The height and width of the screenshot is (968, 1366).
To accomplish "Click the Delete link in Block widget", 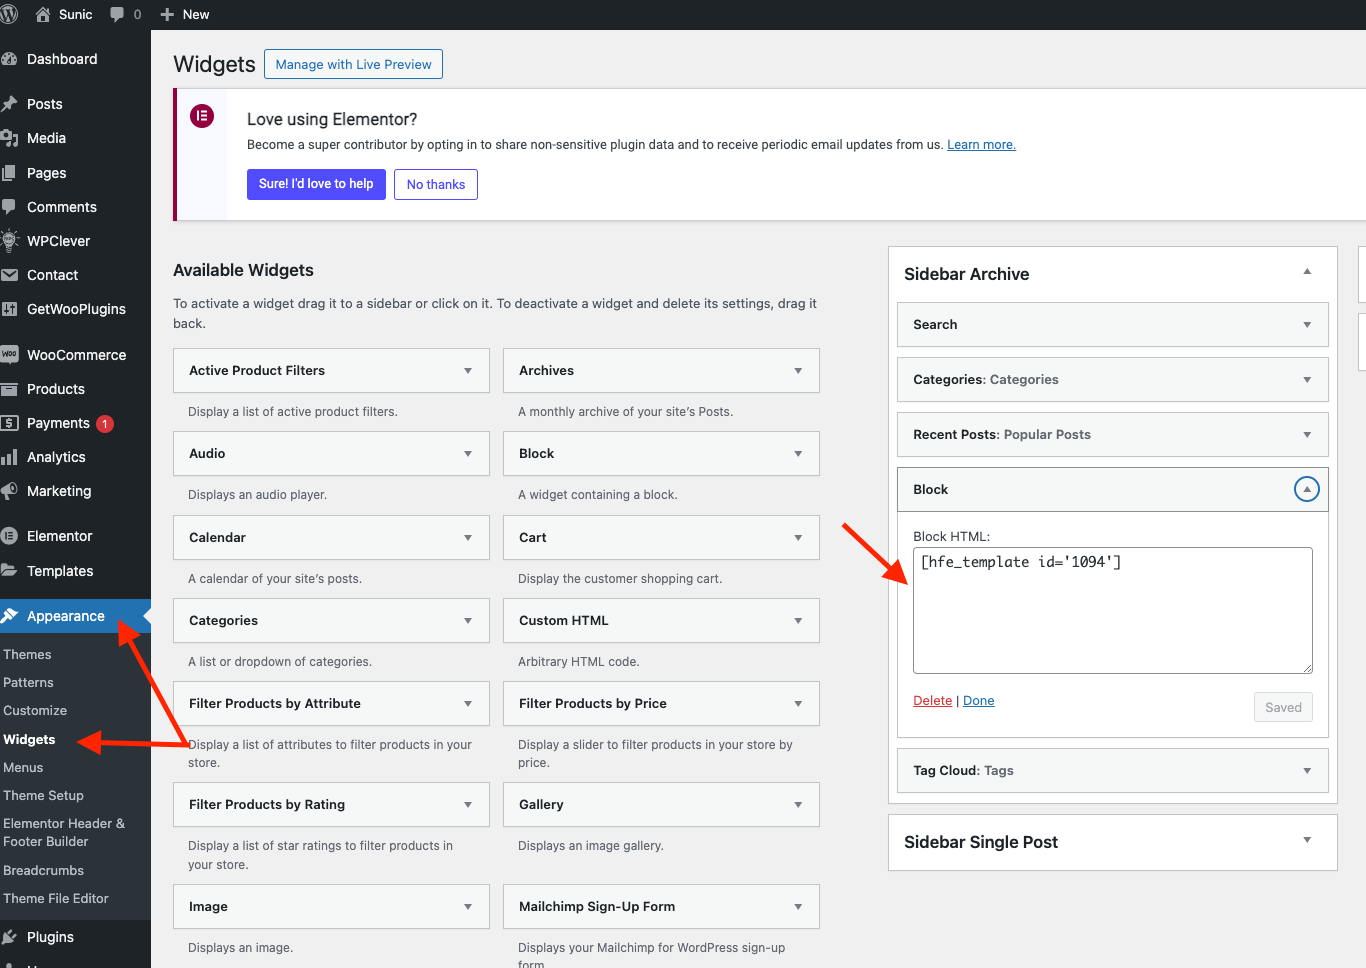I will [932, 701].
